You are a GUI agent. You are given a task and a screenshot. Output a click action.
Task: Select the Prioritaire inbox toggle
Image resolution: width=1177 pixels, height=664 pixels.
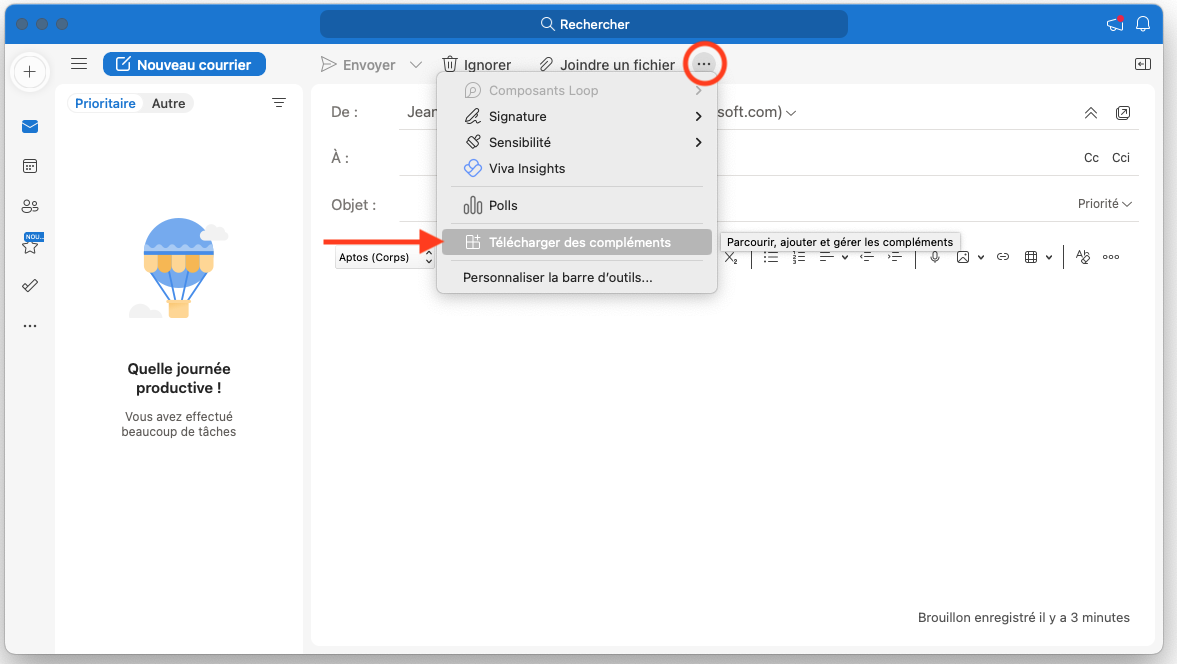105,103
